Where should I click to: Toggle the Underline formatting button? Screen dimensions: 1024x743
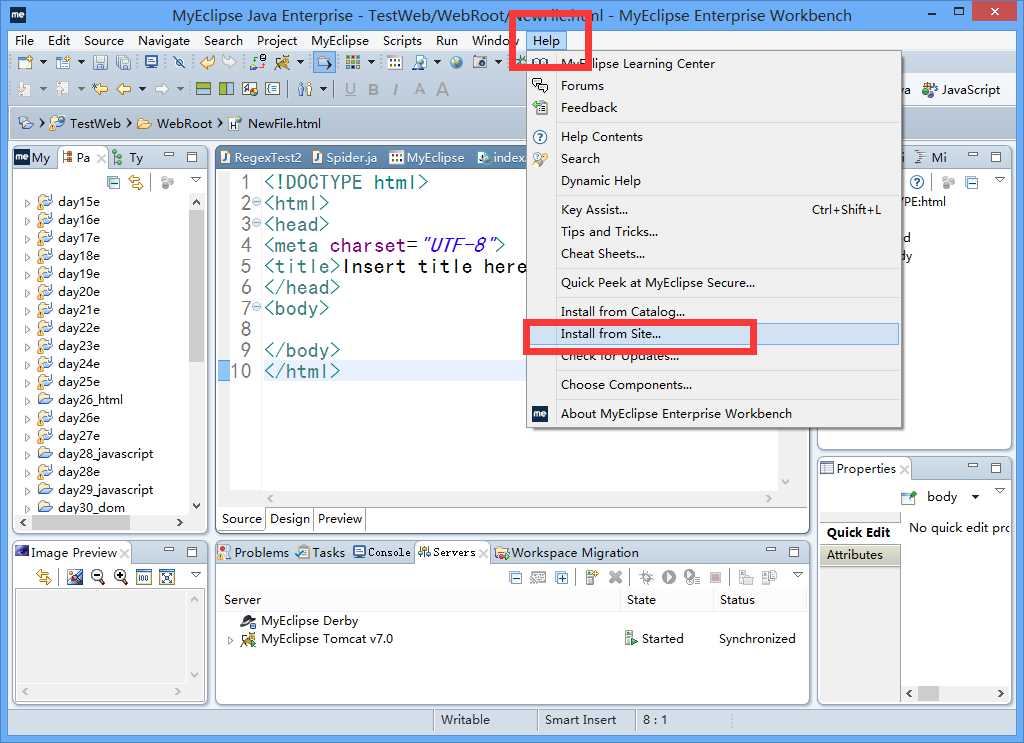tap(351, 89)
